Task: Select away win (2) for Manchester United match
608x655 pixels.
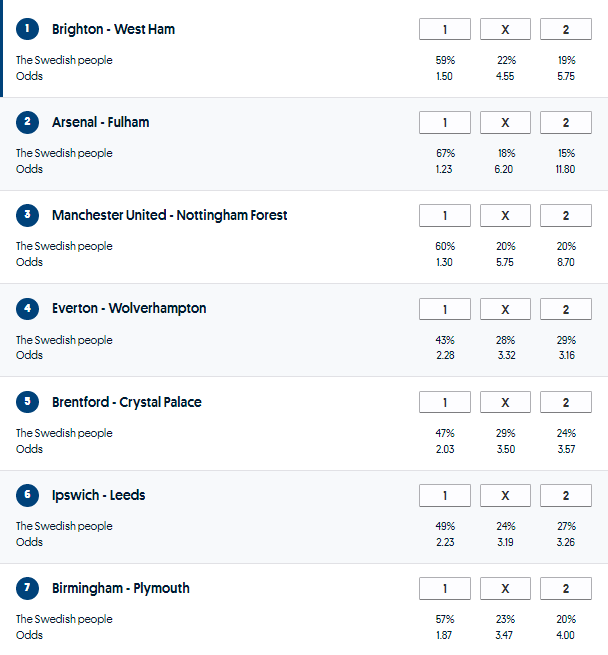Action: [x=566, y=215]
